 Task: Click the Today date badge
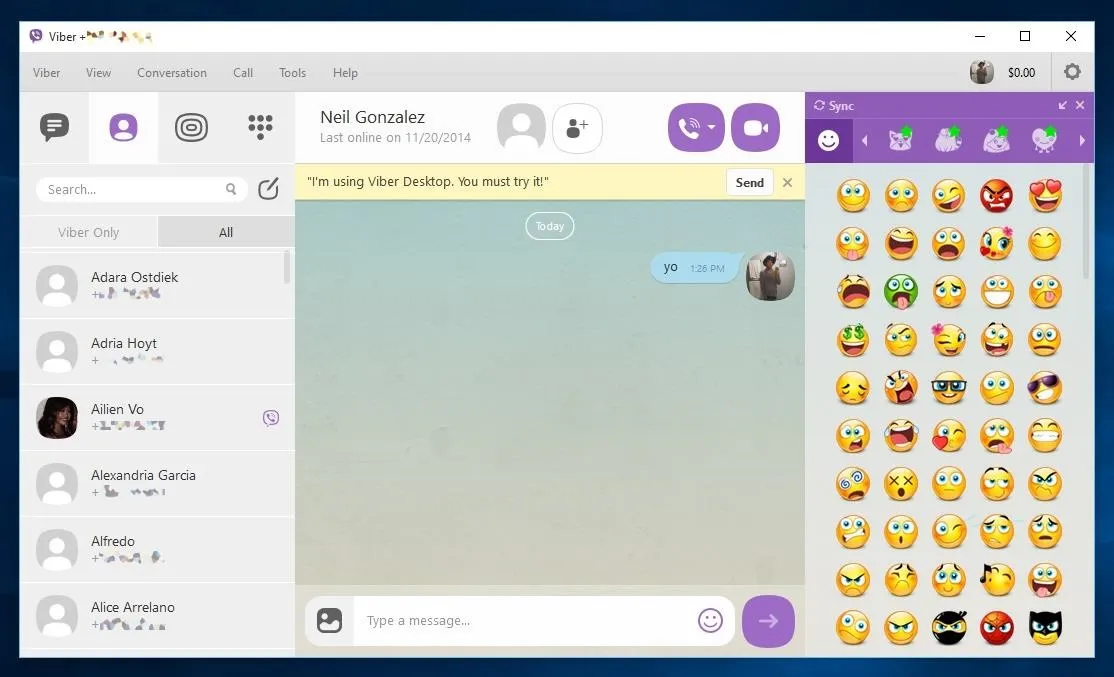(x=550, y=226)
